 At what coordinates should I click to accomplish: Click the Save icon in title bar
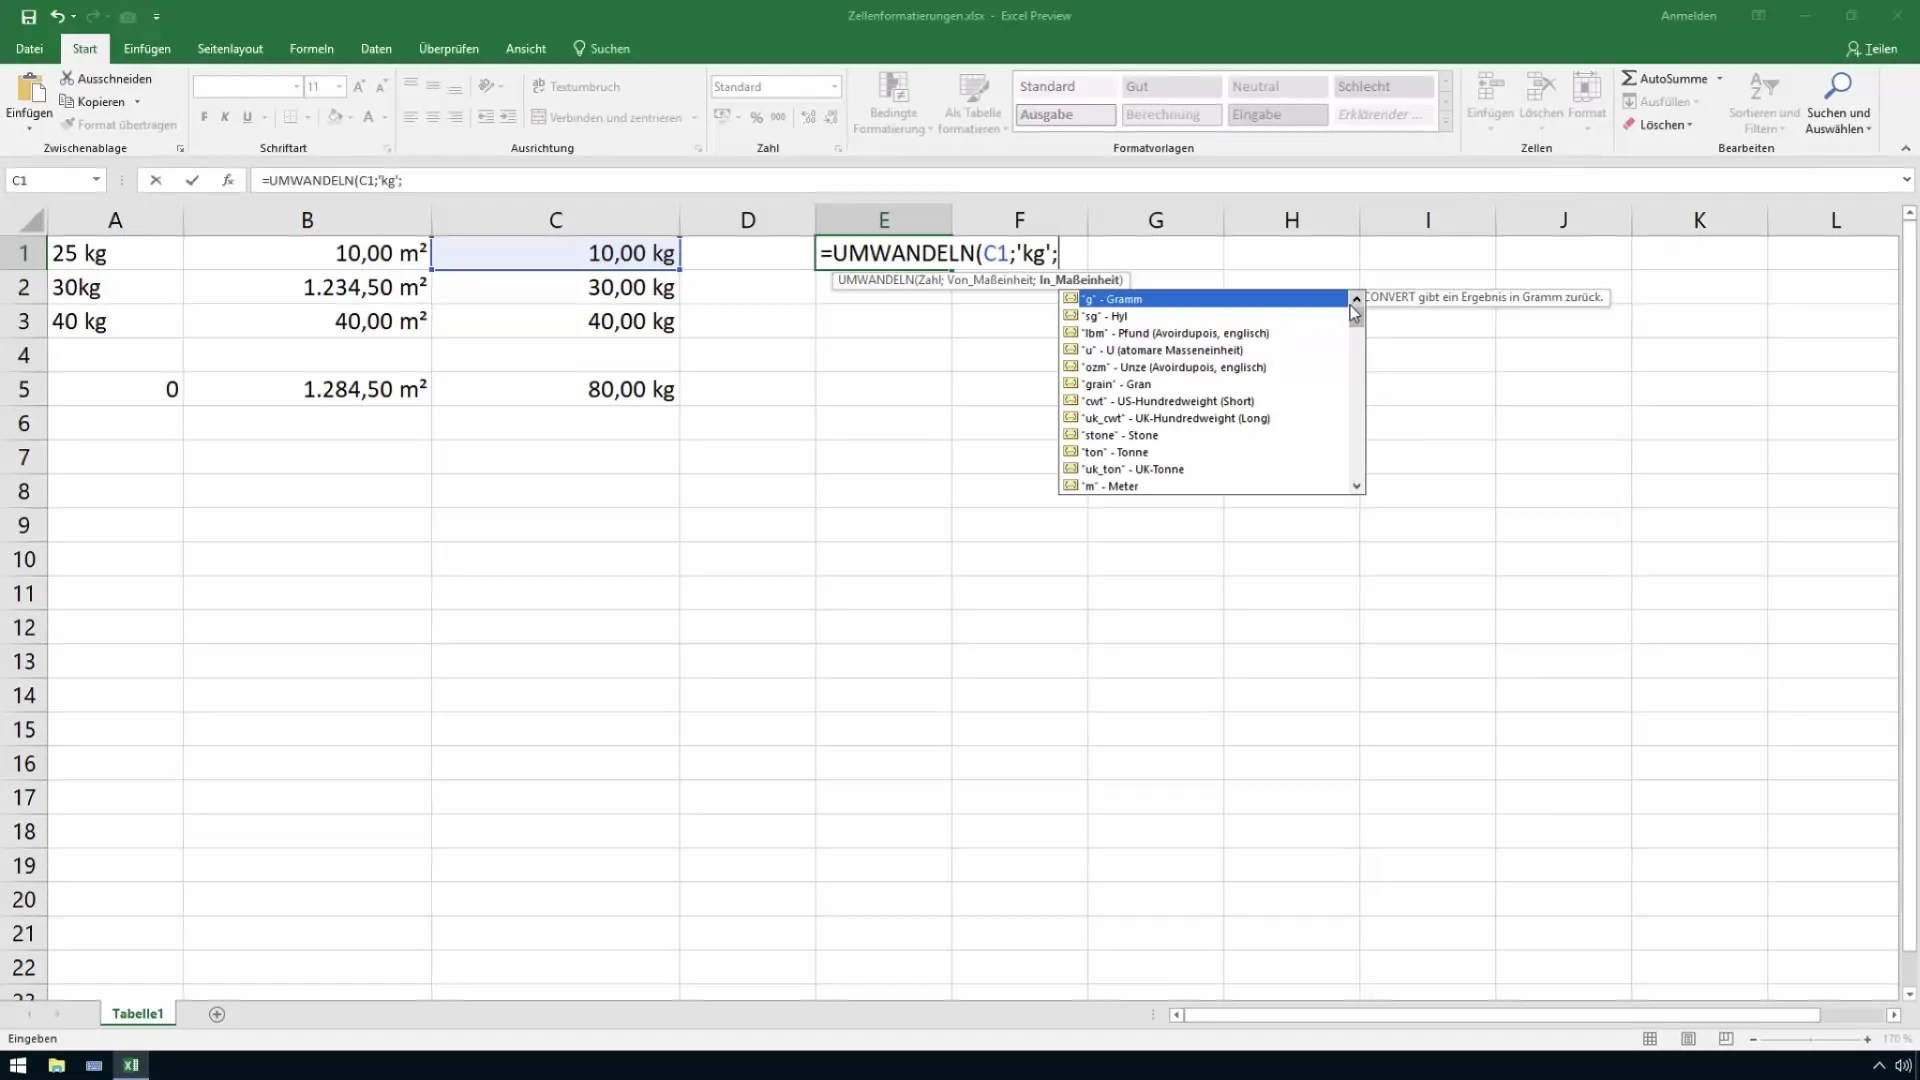click(x=28, y=16)
